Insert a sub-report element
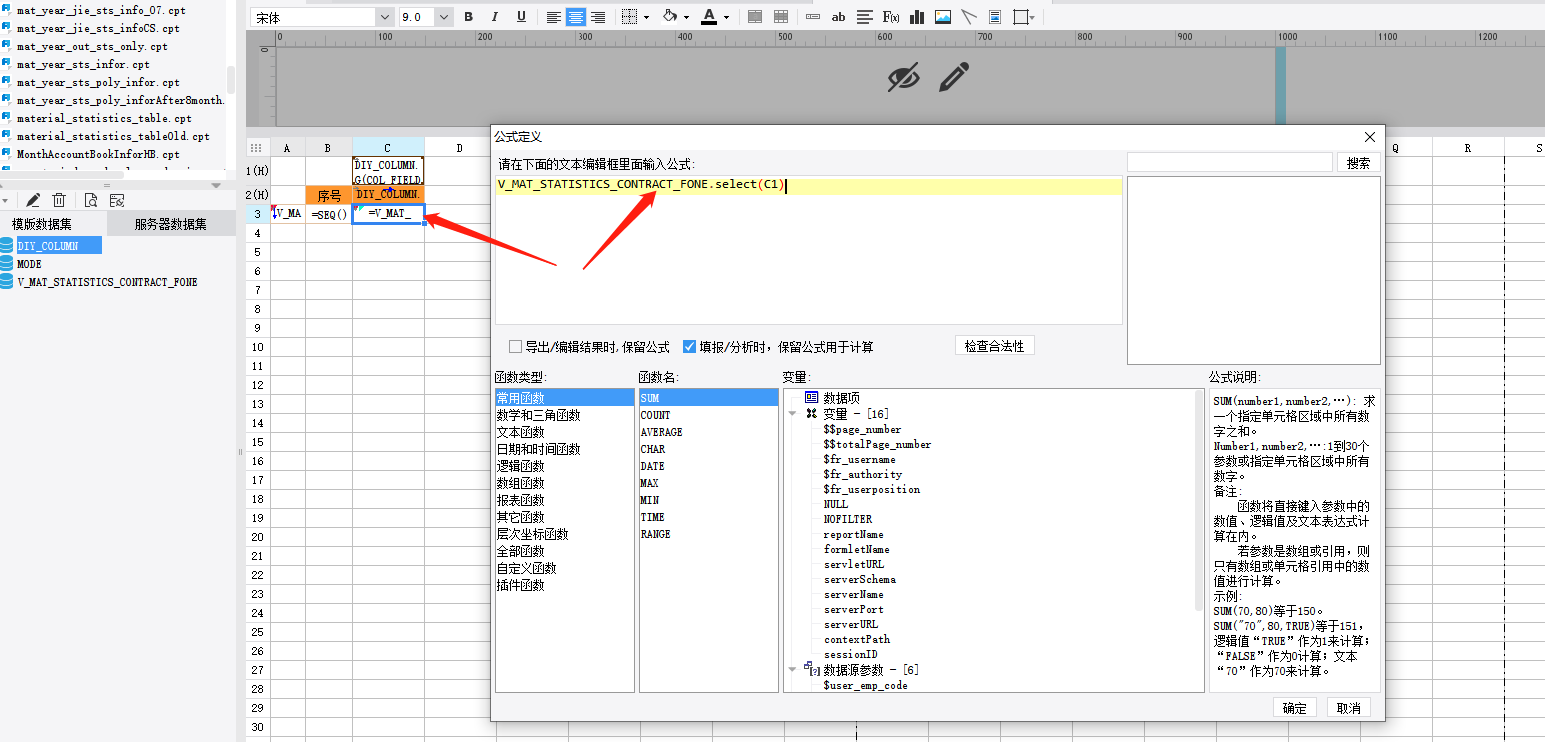Screen dimensions: 1545x742 click(x=995, y=17)
